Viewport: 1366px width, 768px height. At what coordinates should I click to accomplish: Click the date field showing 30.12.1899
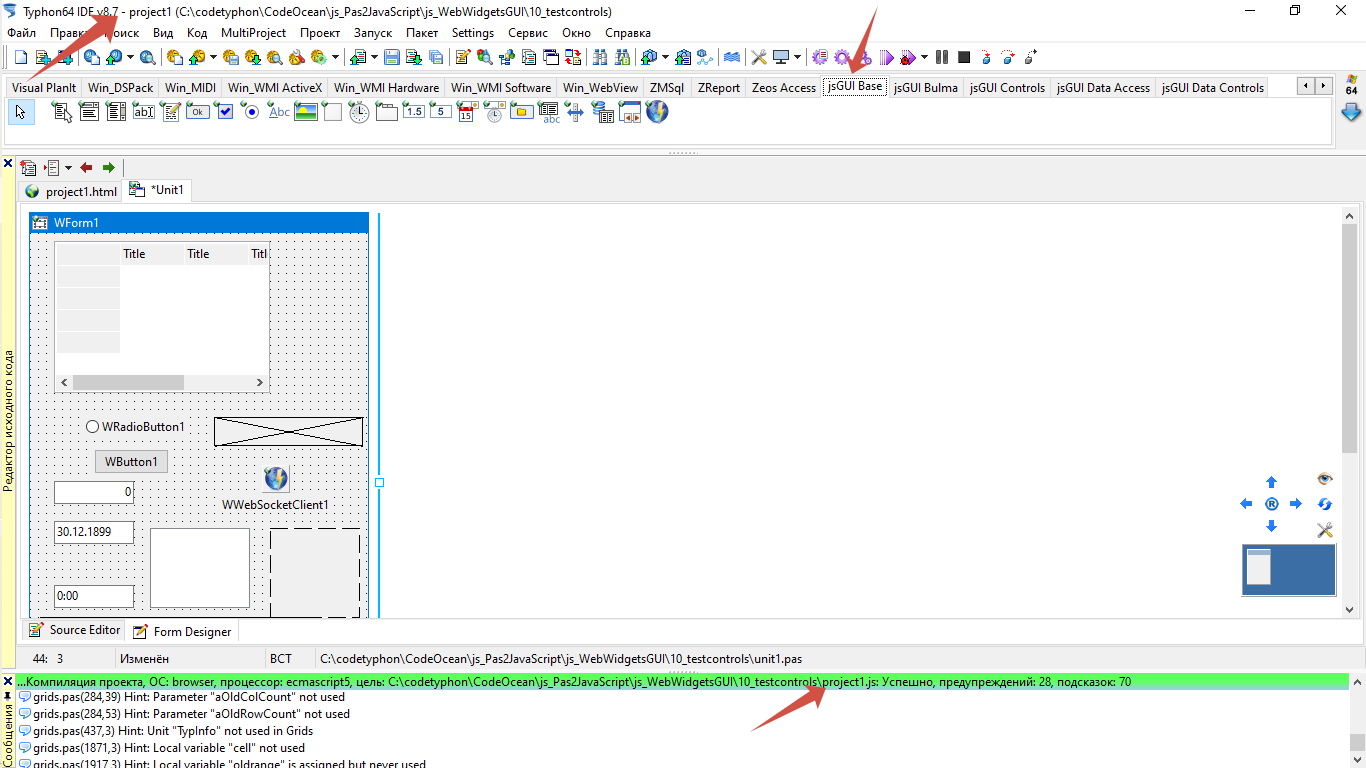[x=93, y=532]
